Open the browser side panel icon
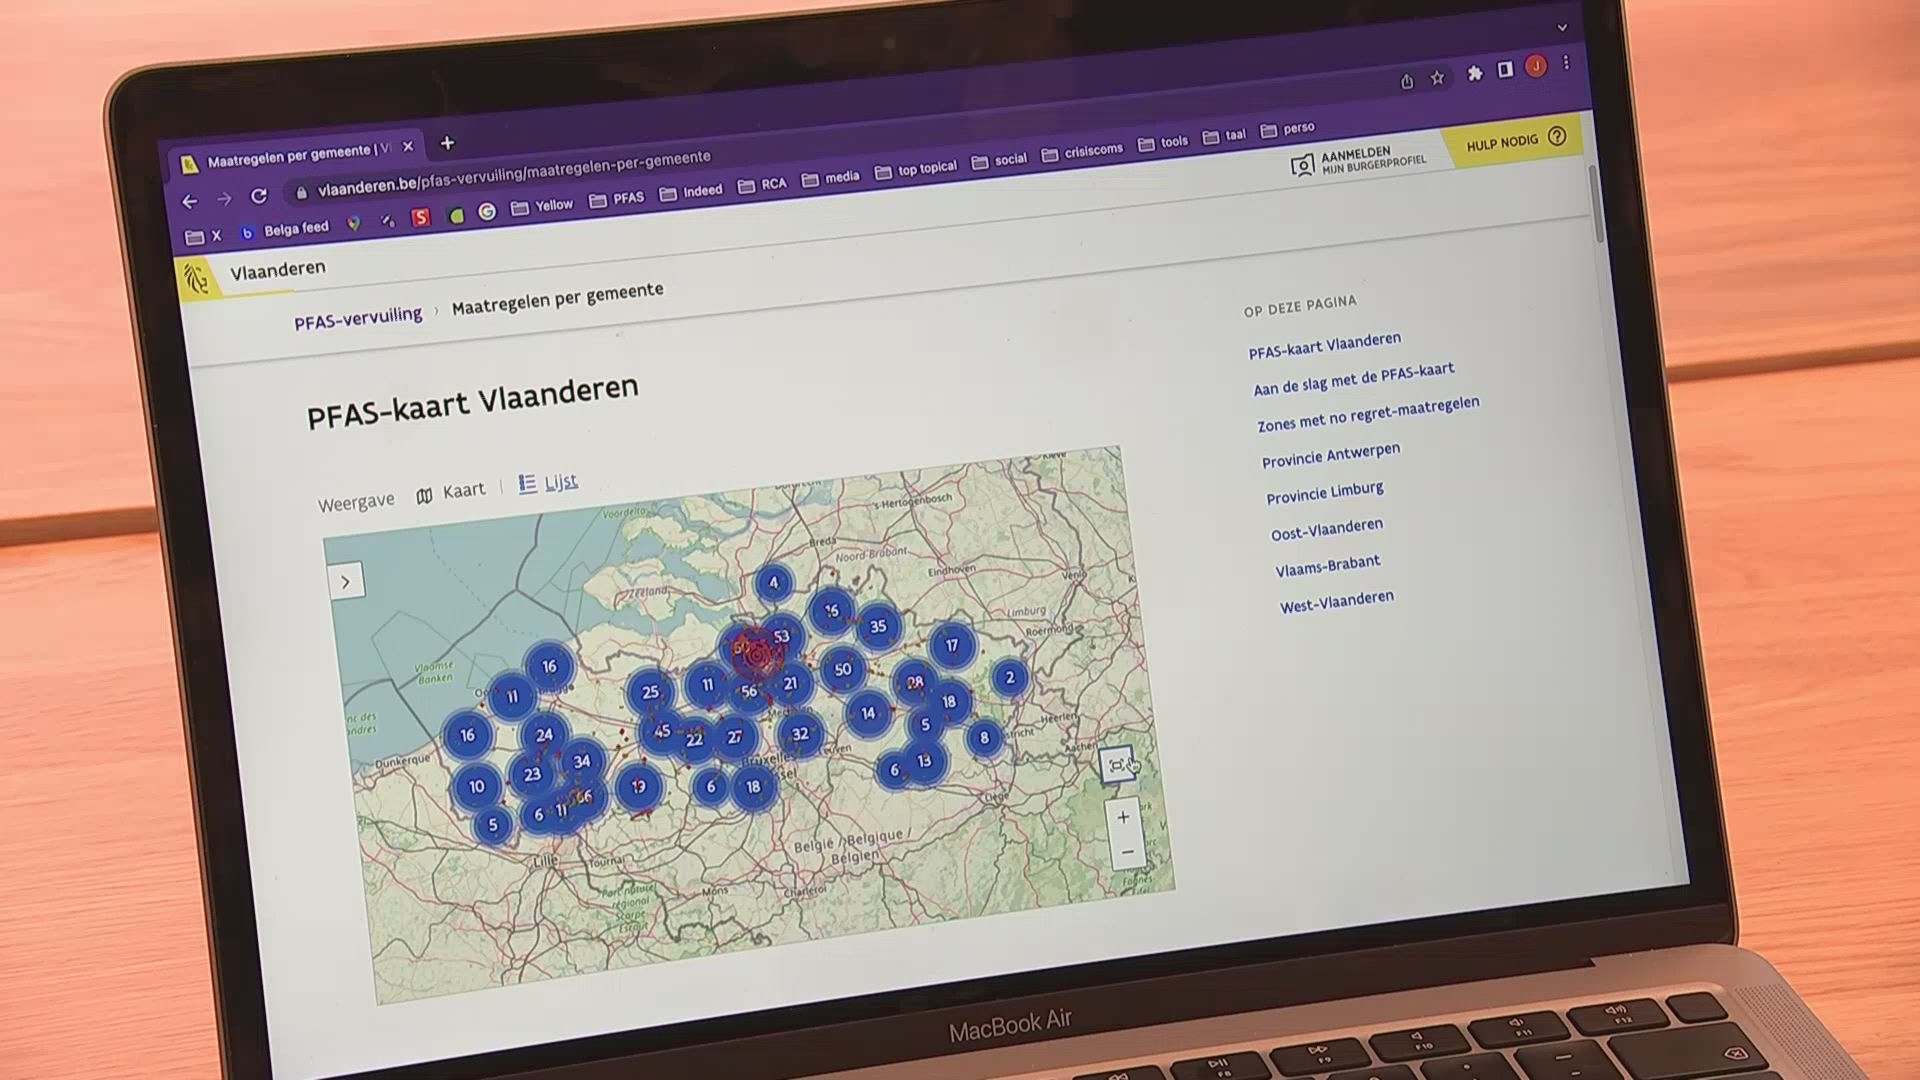1920x1080 pixels. (x=1504, y=70)
